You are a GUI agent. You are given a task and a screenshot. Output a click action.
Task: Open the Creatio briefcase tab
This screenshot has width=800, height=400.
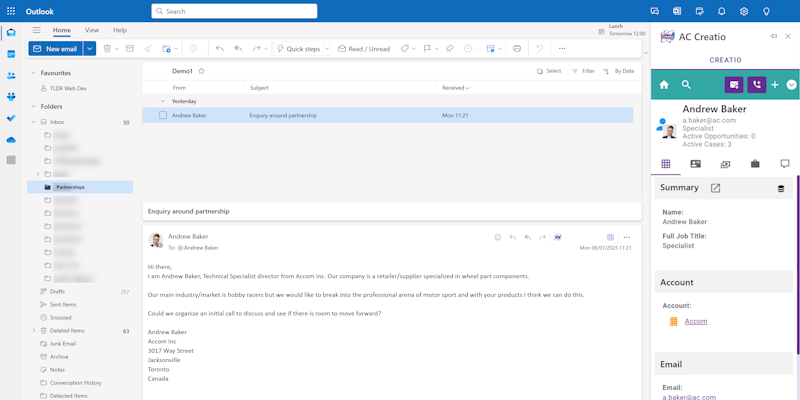coord(755,164)
